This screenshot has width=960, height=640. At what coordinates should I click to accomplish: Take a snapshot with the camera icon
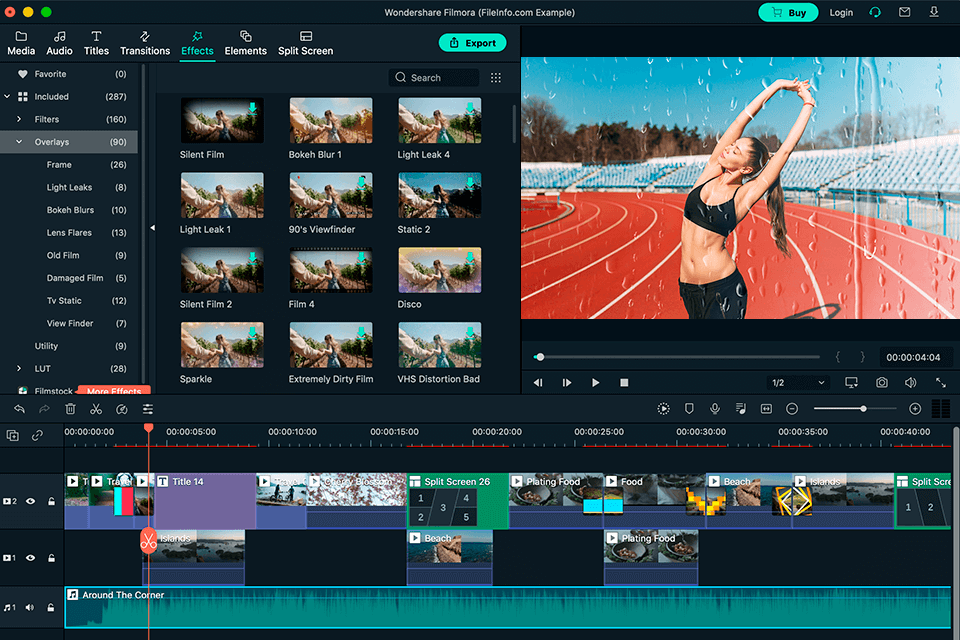[x=882, y=382]
